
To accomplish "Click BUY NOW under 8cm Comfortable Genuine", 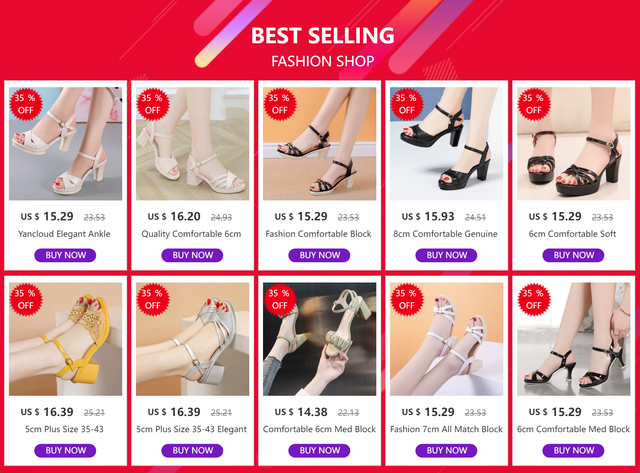I will pos(446,255).
